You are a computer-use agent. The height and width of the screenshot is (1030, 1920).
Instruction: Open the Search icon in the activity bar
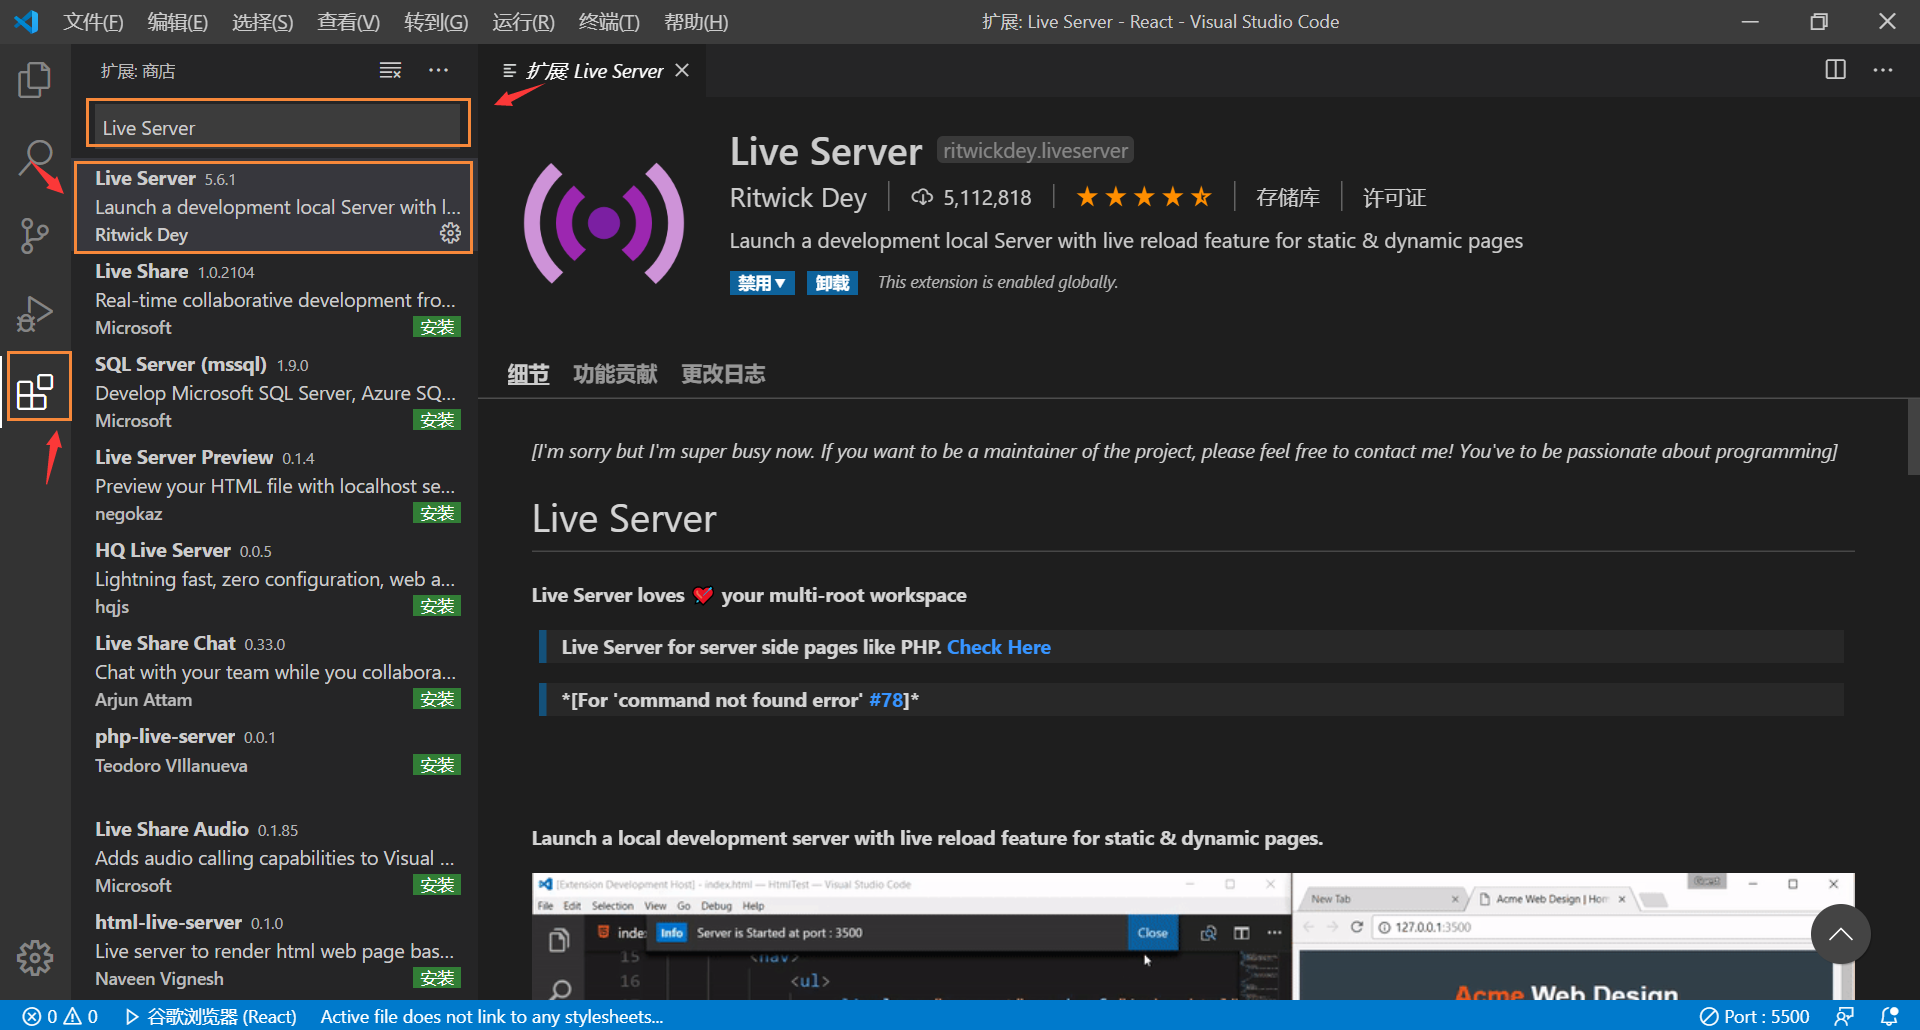[35, 158]
